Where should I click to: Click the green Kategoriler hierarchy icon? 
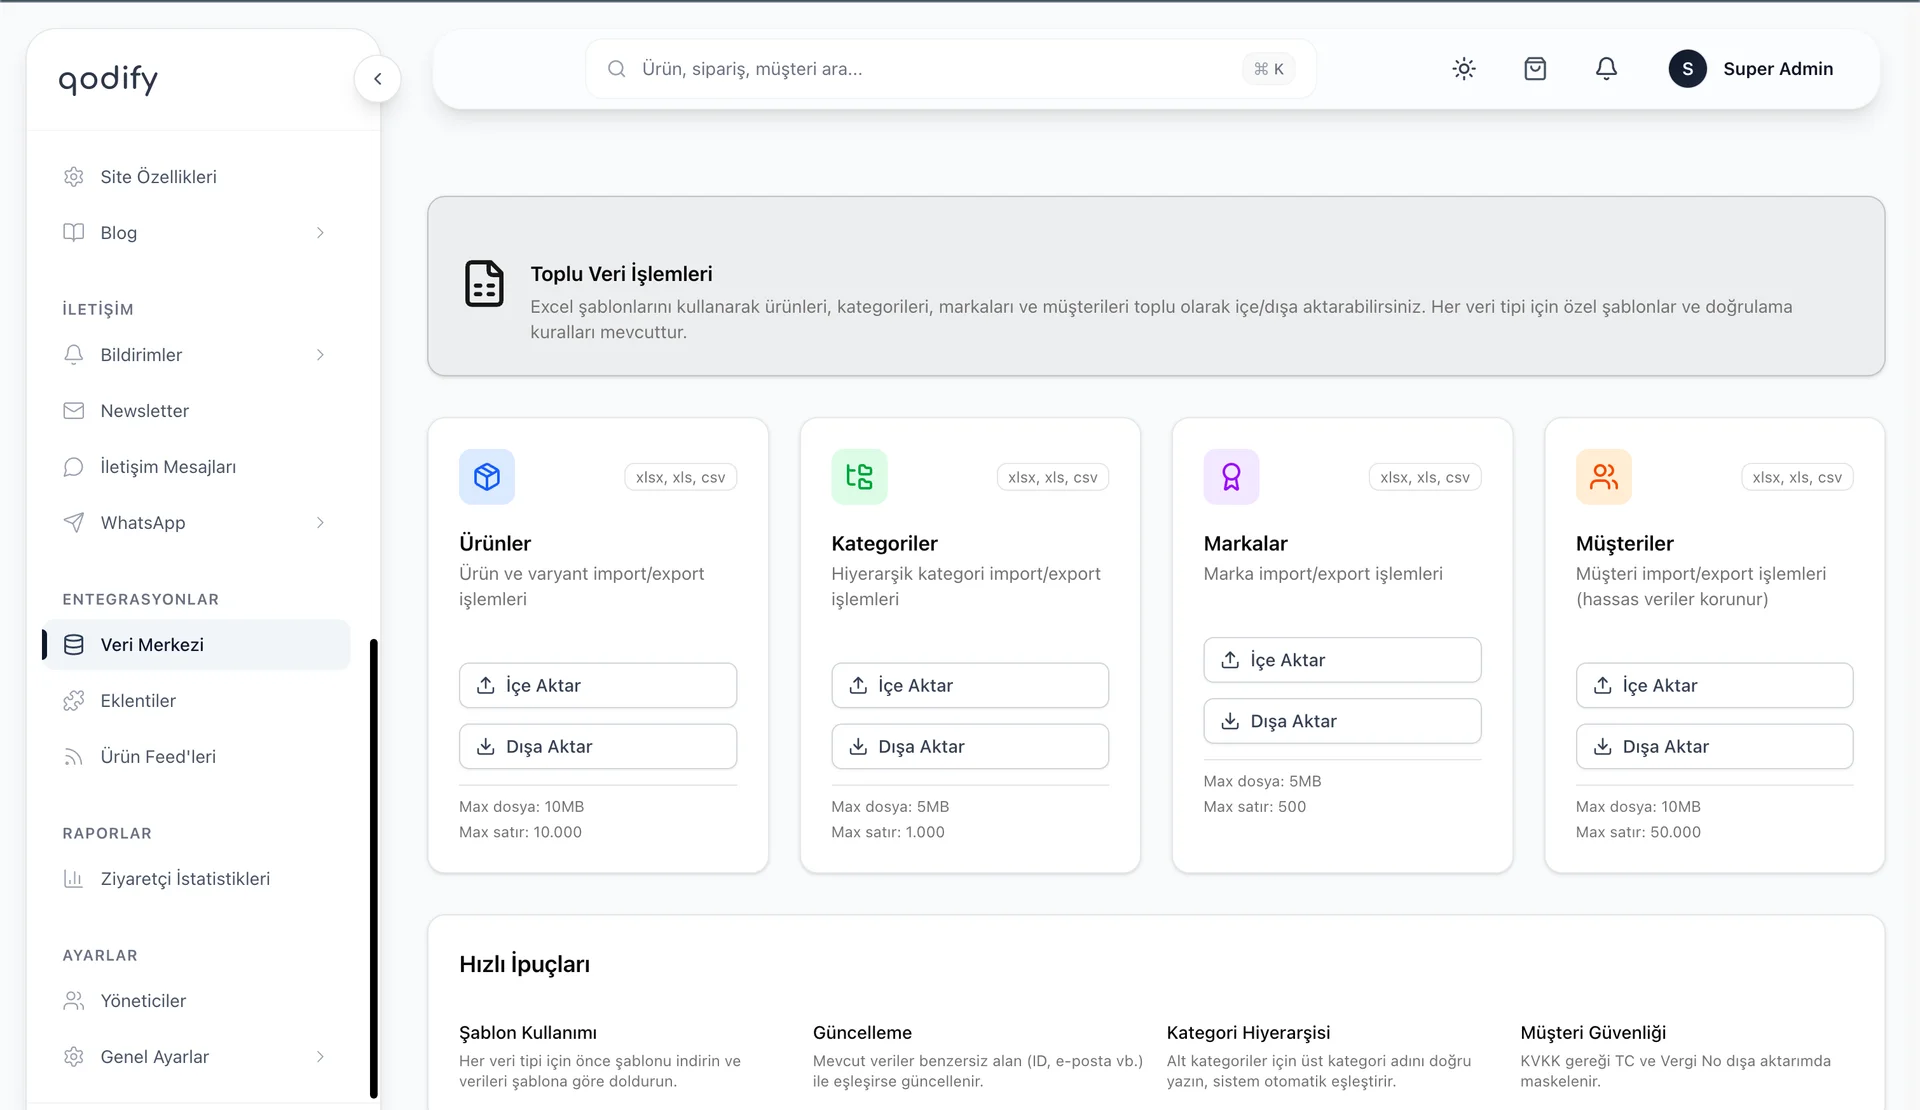pyautogui.click(x=859, y=477)
